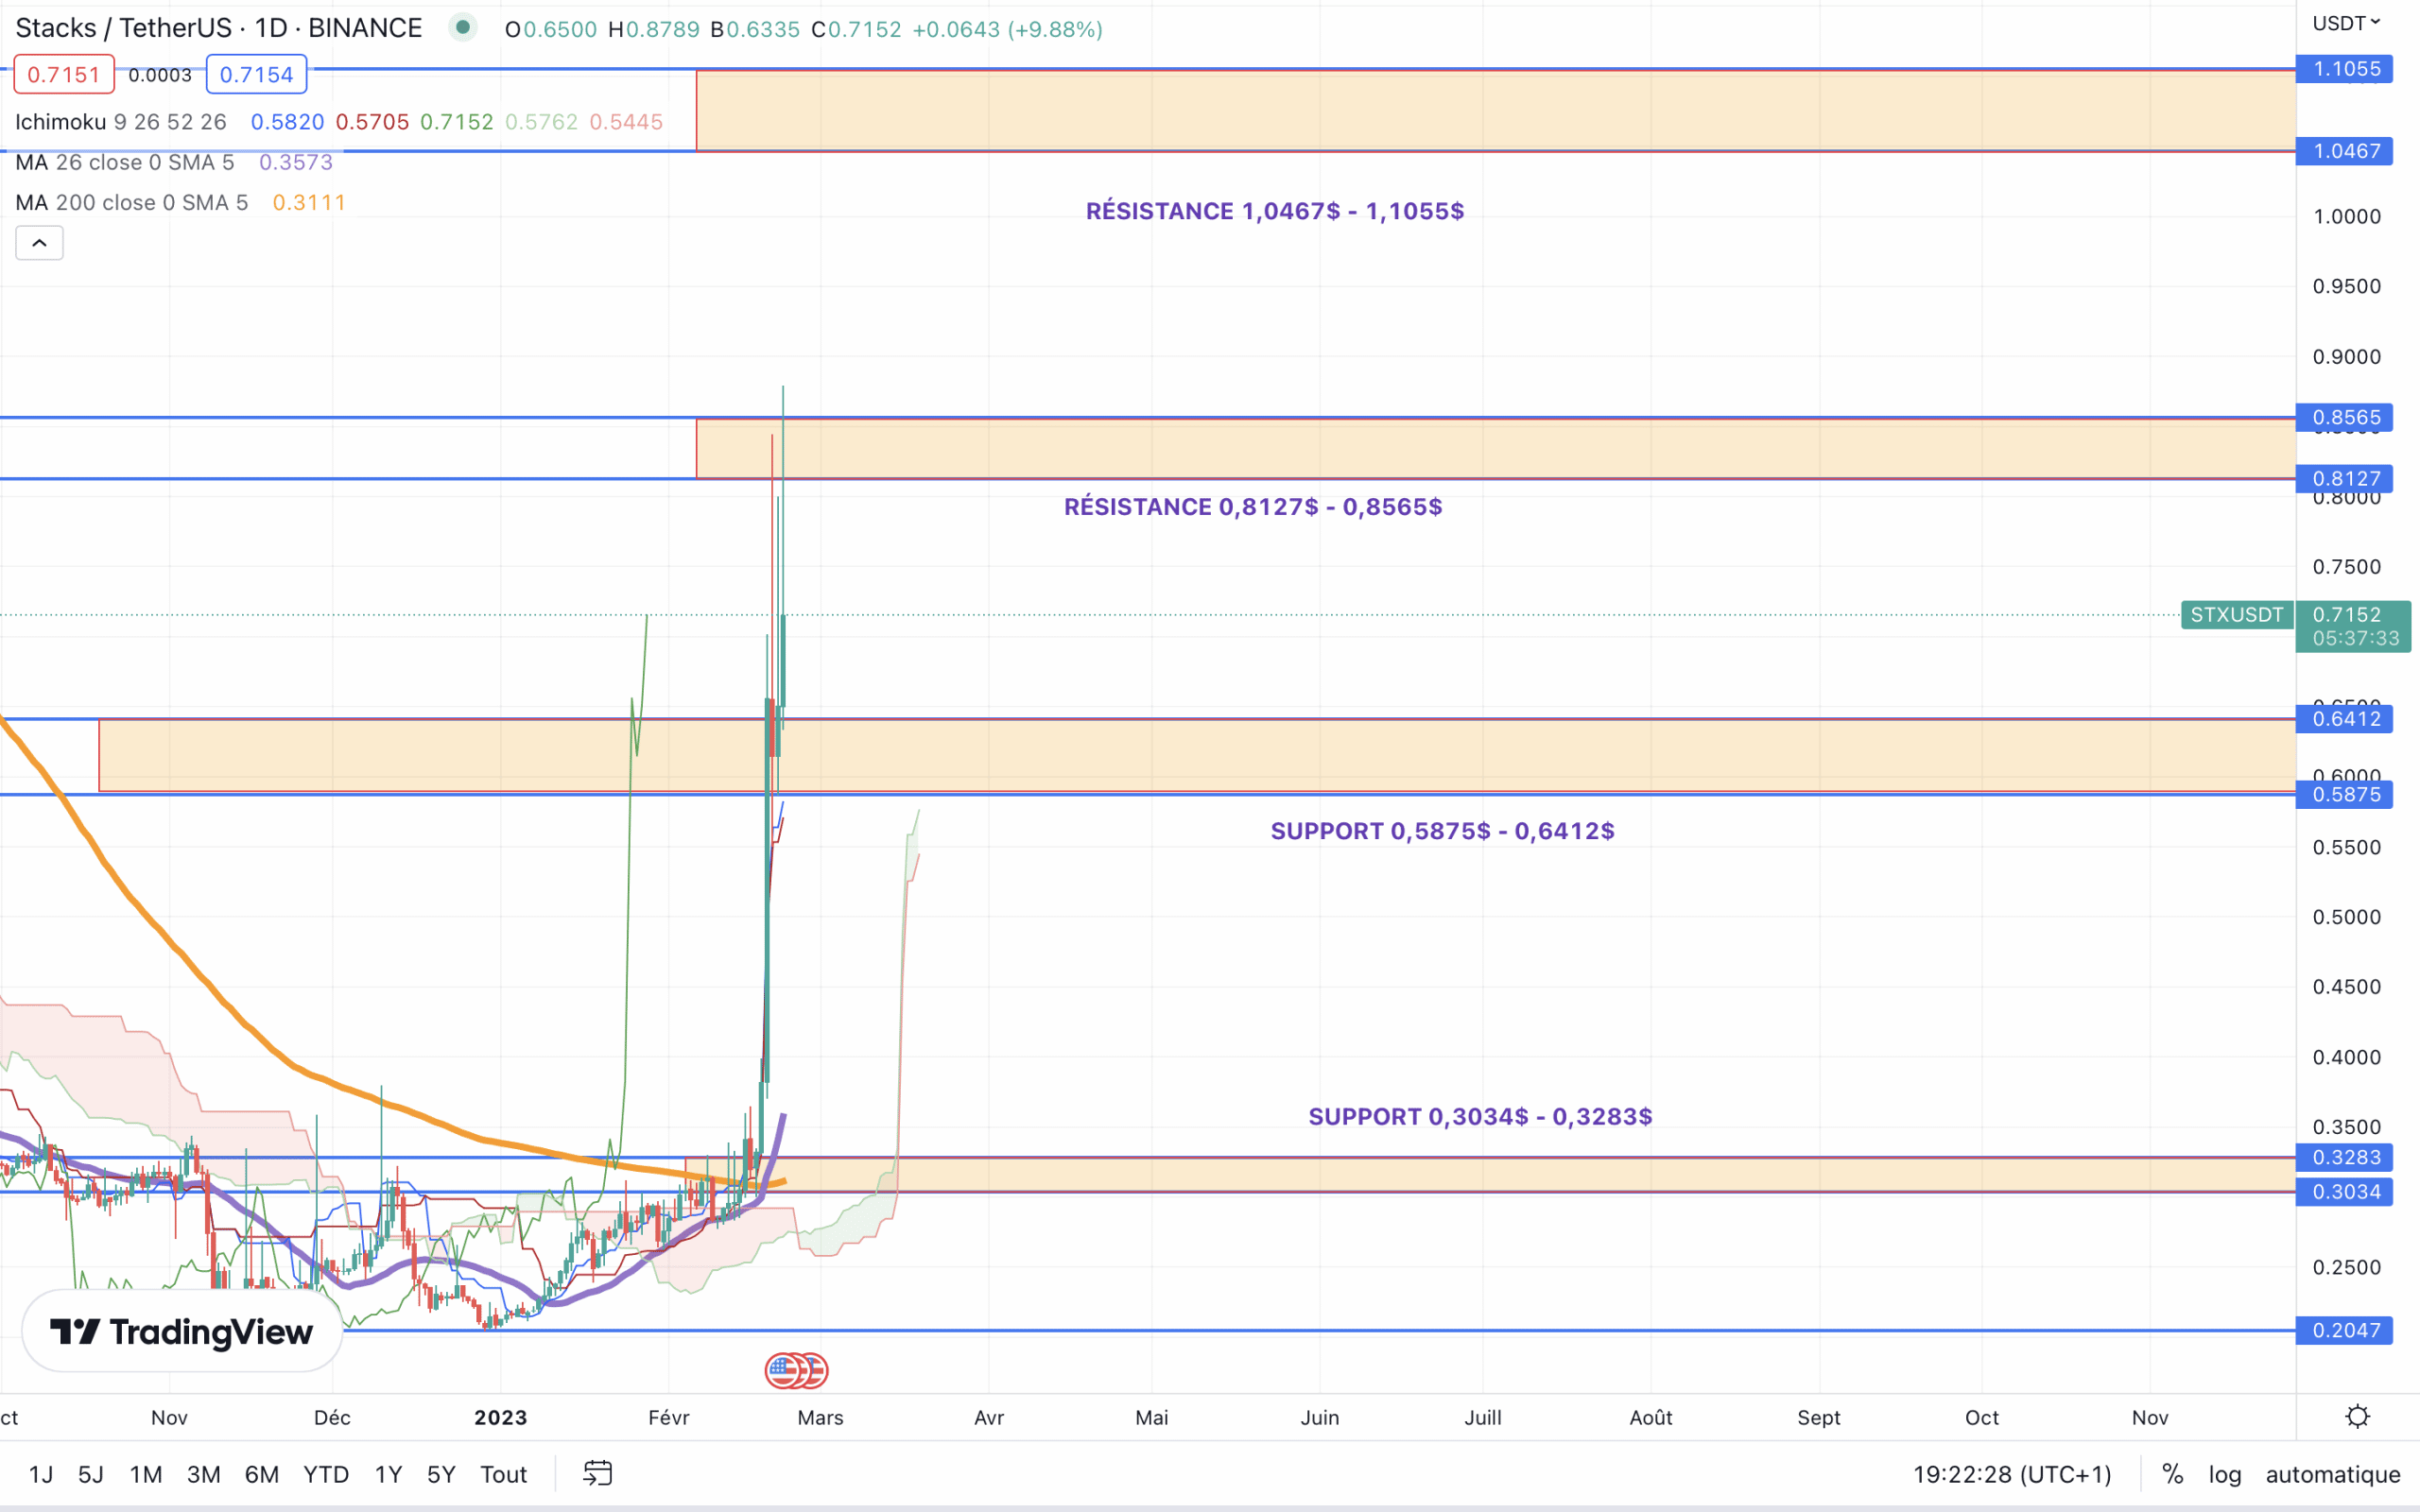Open timezone menu at 19:22:28 (UTC+1)
Viewport: 2420px width, 1512px height.
click(2012, 1474)
